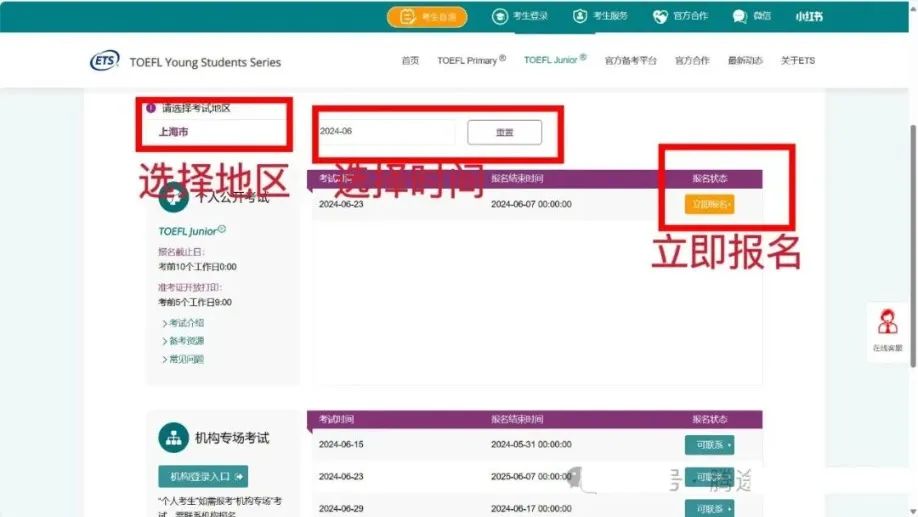Open the 小红书 link

pyautogui.click(x=809, y=16)
